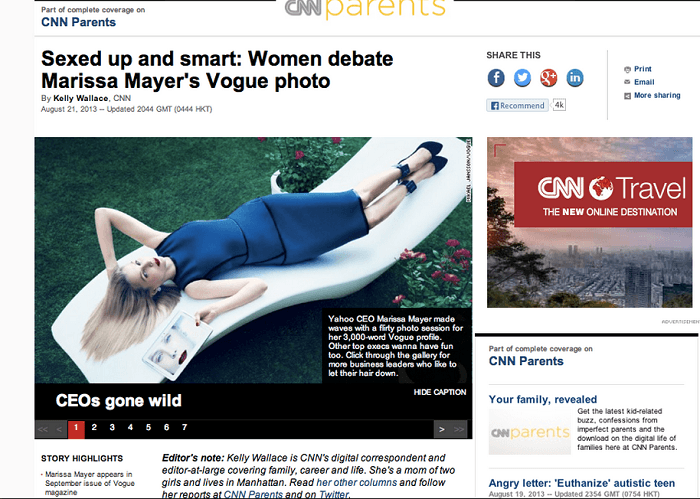Hide the gallery caption
Viewport: 700px width, 499px height.
440,392
